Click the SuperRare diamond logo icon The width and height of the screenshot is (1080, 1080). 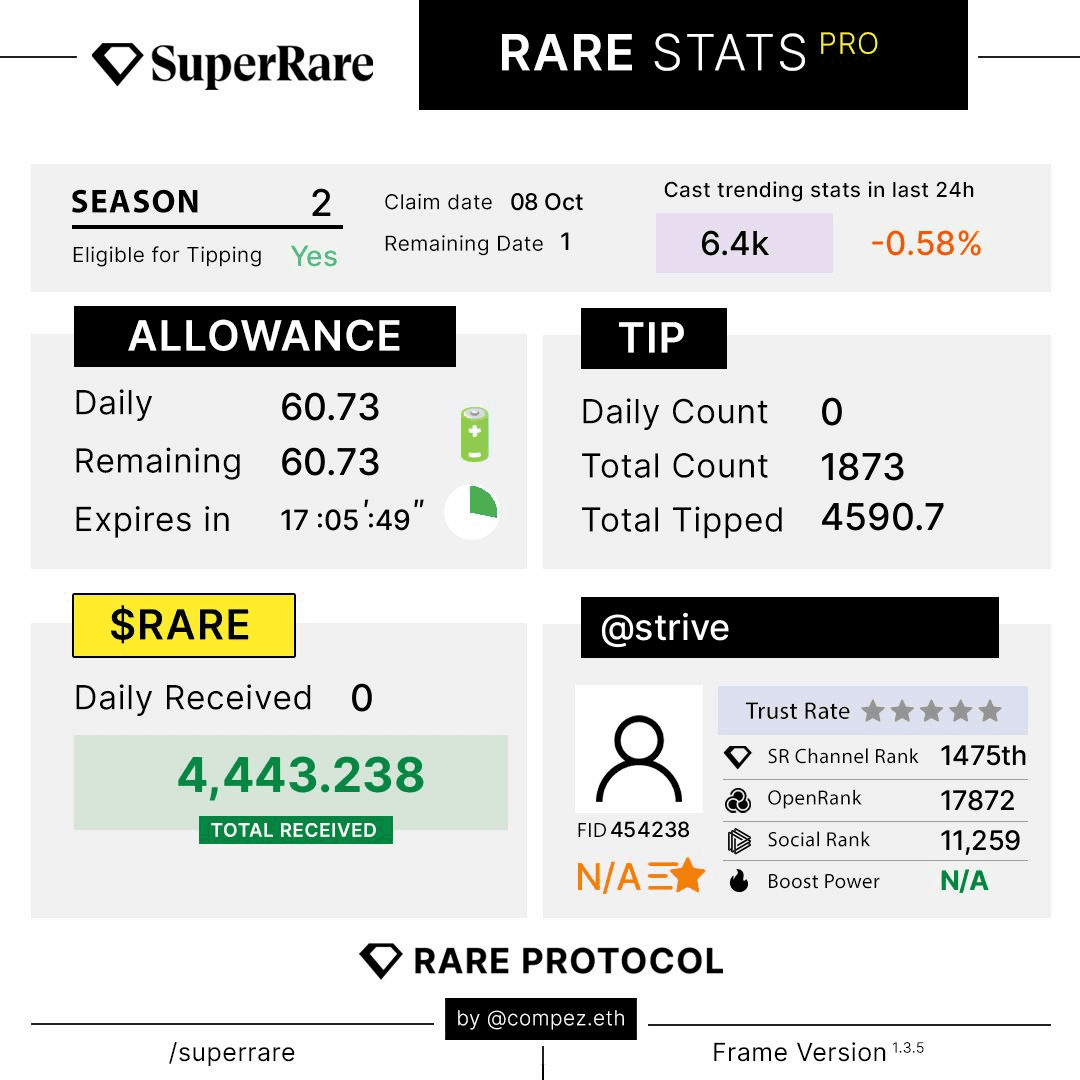click(118, 63)
